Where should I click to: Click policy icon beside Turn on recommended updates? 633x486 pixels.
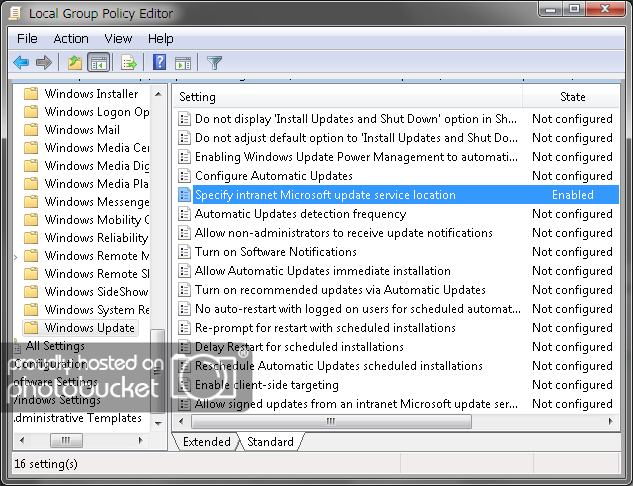coord(184,289)
